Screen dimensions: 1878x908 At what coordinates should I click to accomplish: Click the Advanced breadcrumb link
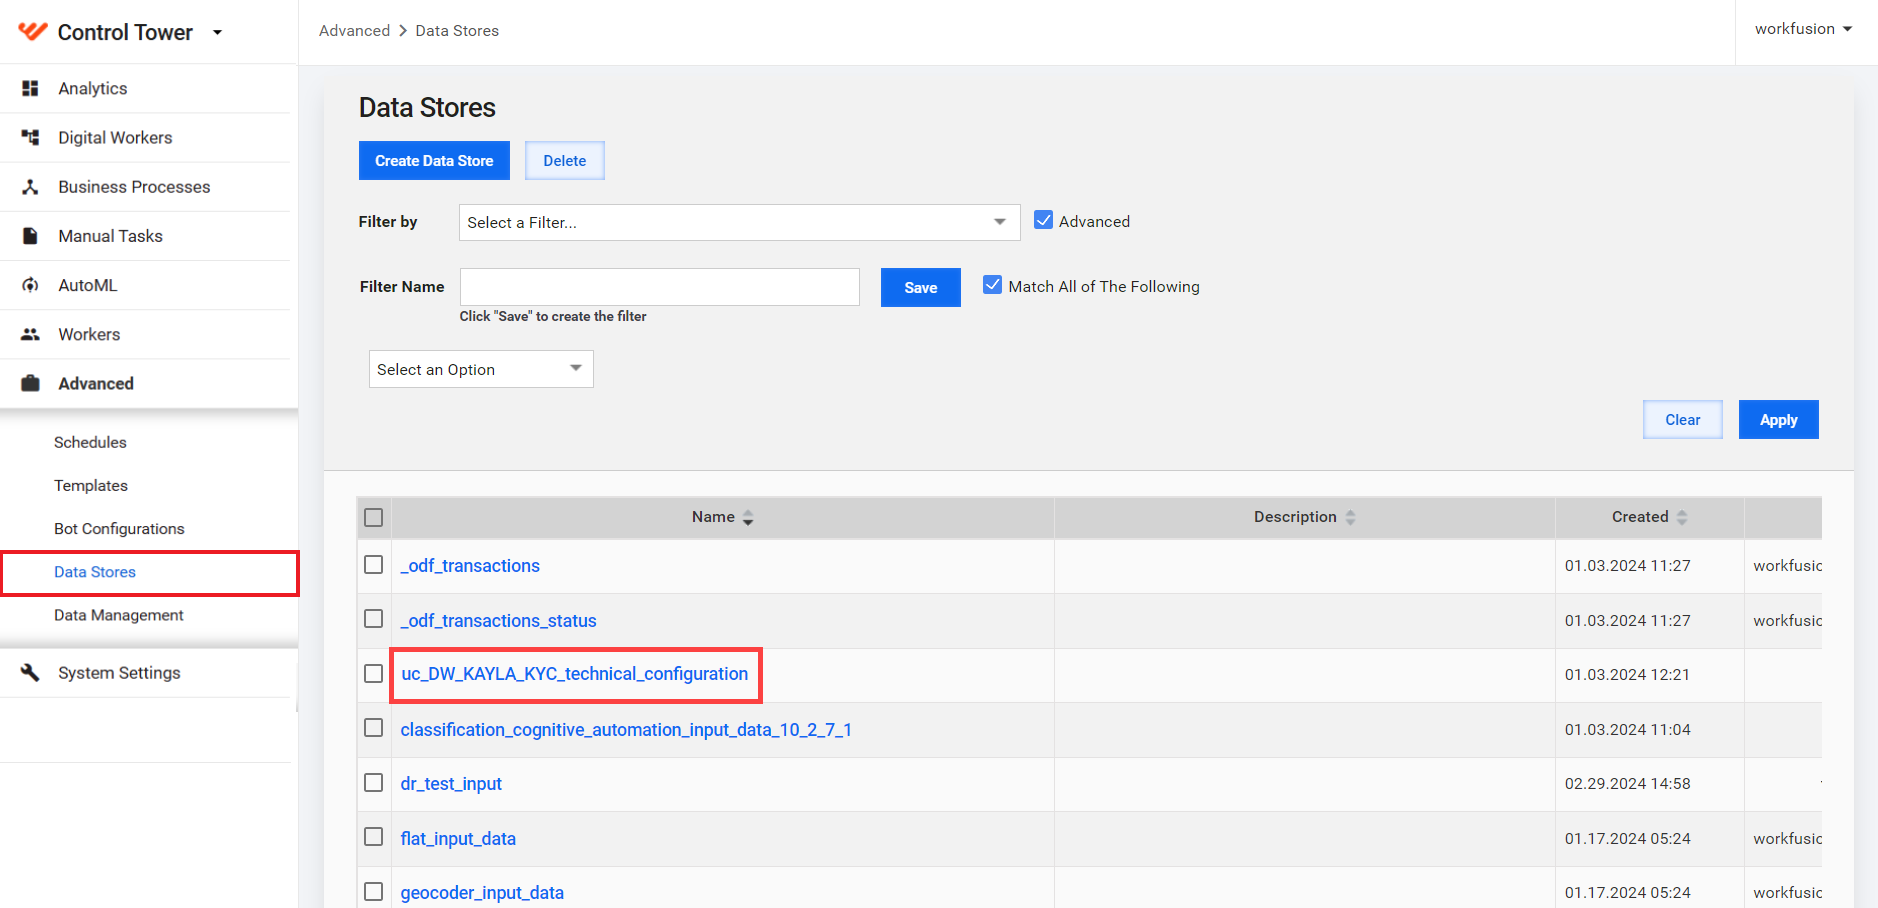click(354, 31)
